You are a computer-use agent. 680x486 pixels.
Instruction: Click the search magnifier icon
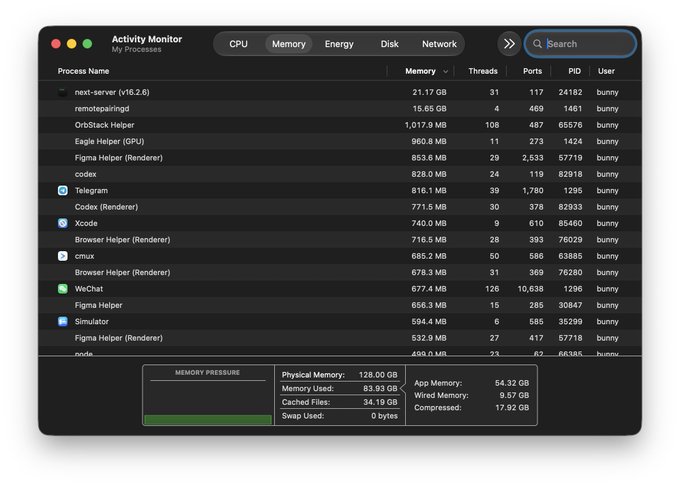(x=537, y=44)
